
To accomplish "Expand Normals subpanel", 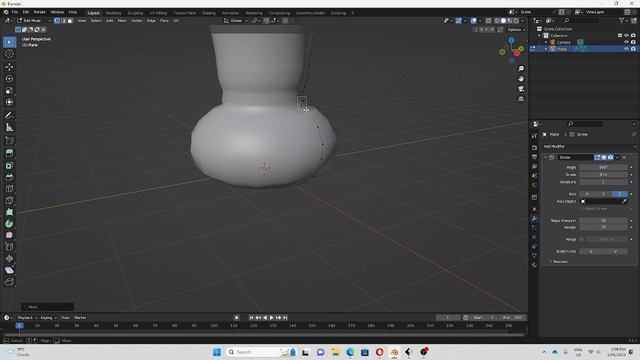I will tap(559, 262).
